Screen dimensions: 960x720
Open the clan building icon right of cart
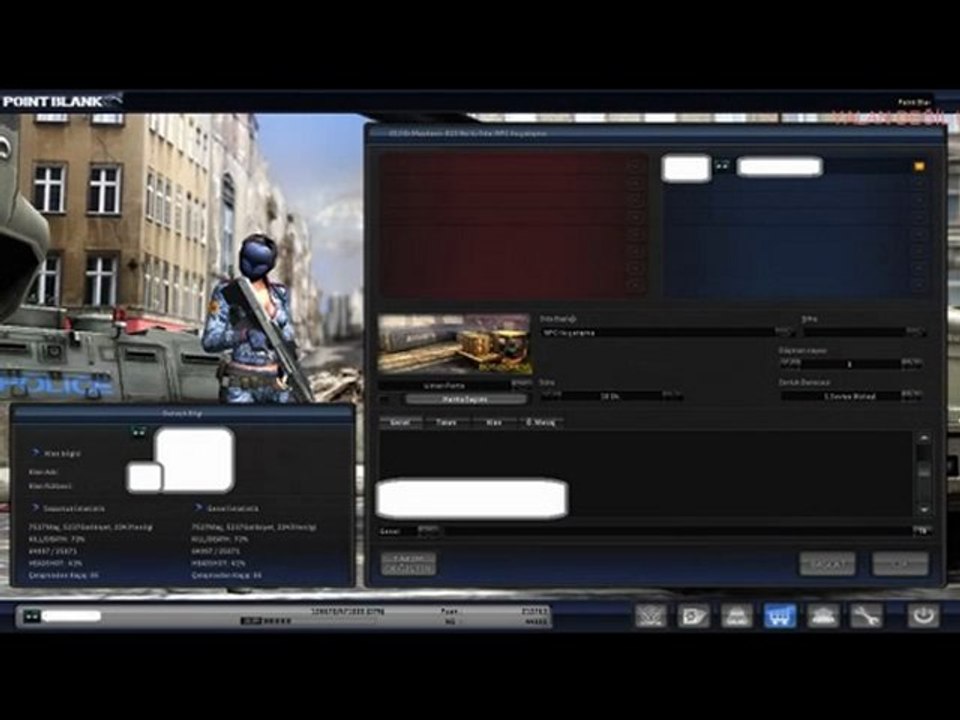(x=823, y=616)
